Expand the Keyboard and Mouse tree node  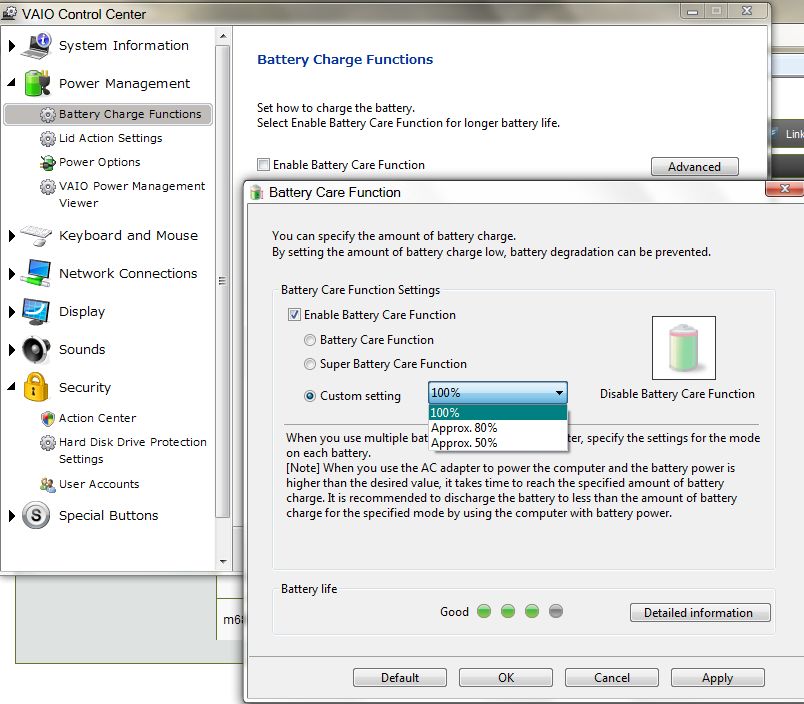(12, 236)
